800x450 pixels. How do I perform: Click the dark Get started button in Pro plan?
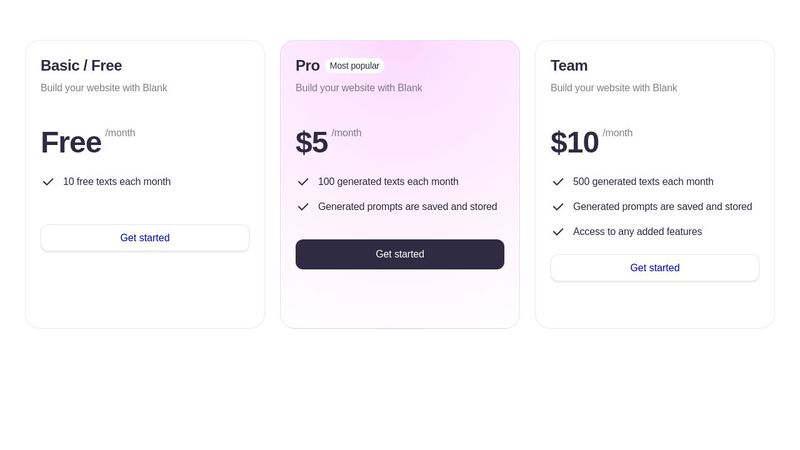pyautogui.click(x=400, y=254)
